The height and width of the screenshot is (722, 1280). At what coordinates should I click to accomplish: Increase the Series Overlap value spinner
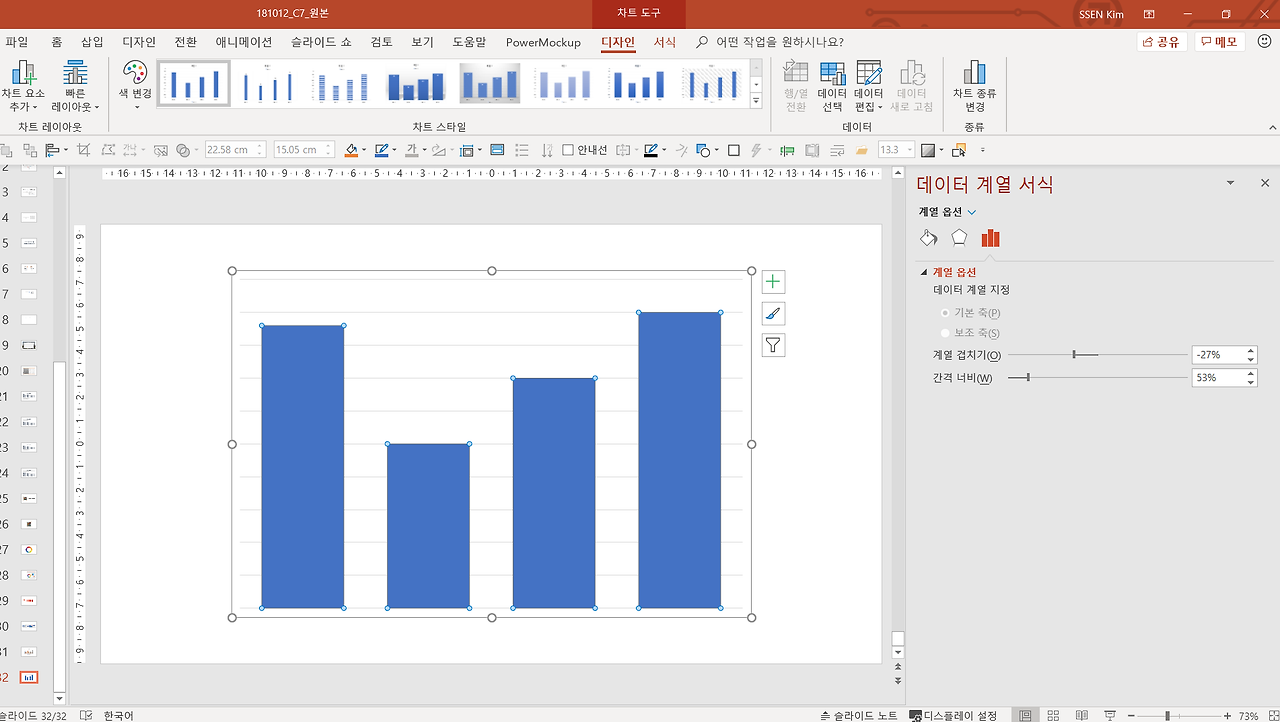(x=1251, y=351)
